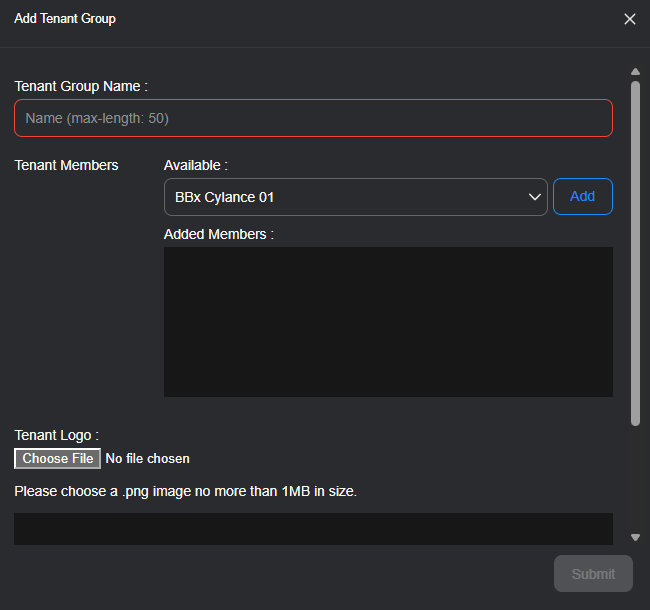
Task: Click the scrollbar down arrow
Action: (x=635, y=537)
